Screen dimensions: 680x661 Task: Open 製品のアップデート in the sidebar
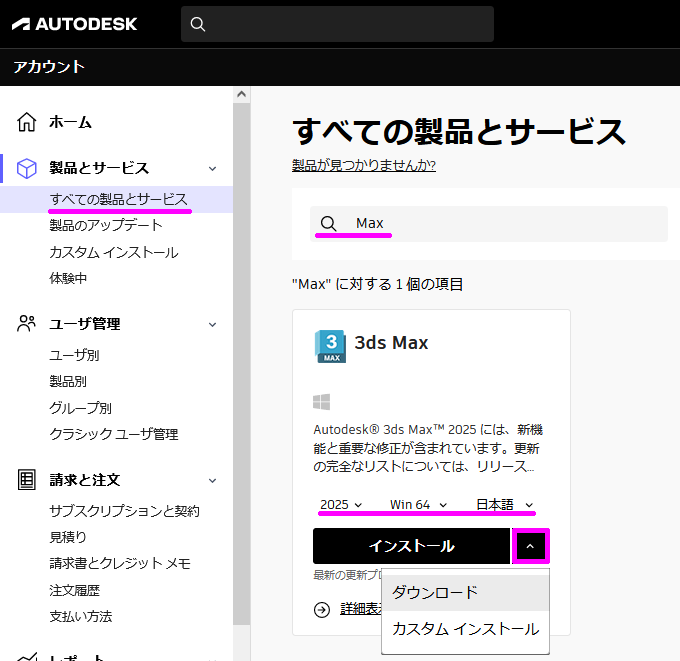tap(106, 226)
